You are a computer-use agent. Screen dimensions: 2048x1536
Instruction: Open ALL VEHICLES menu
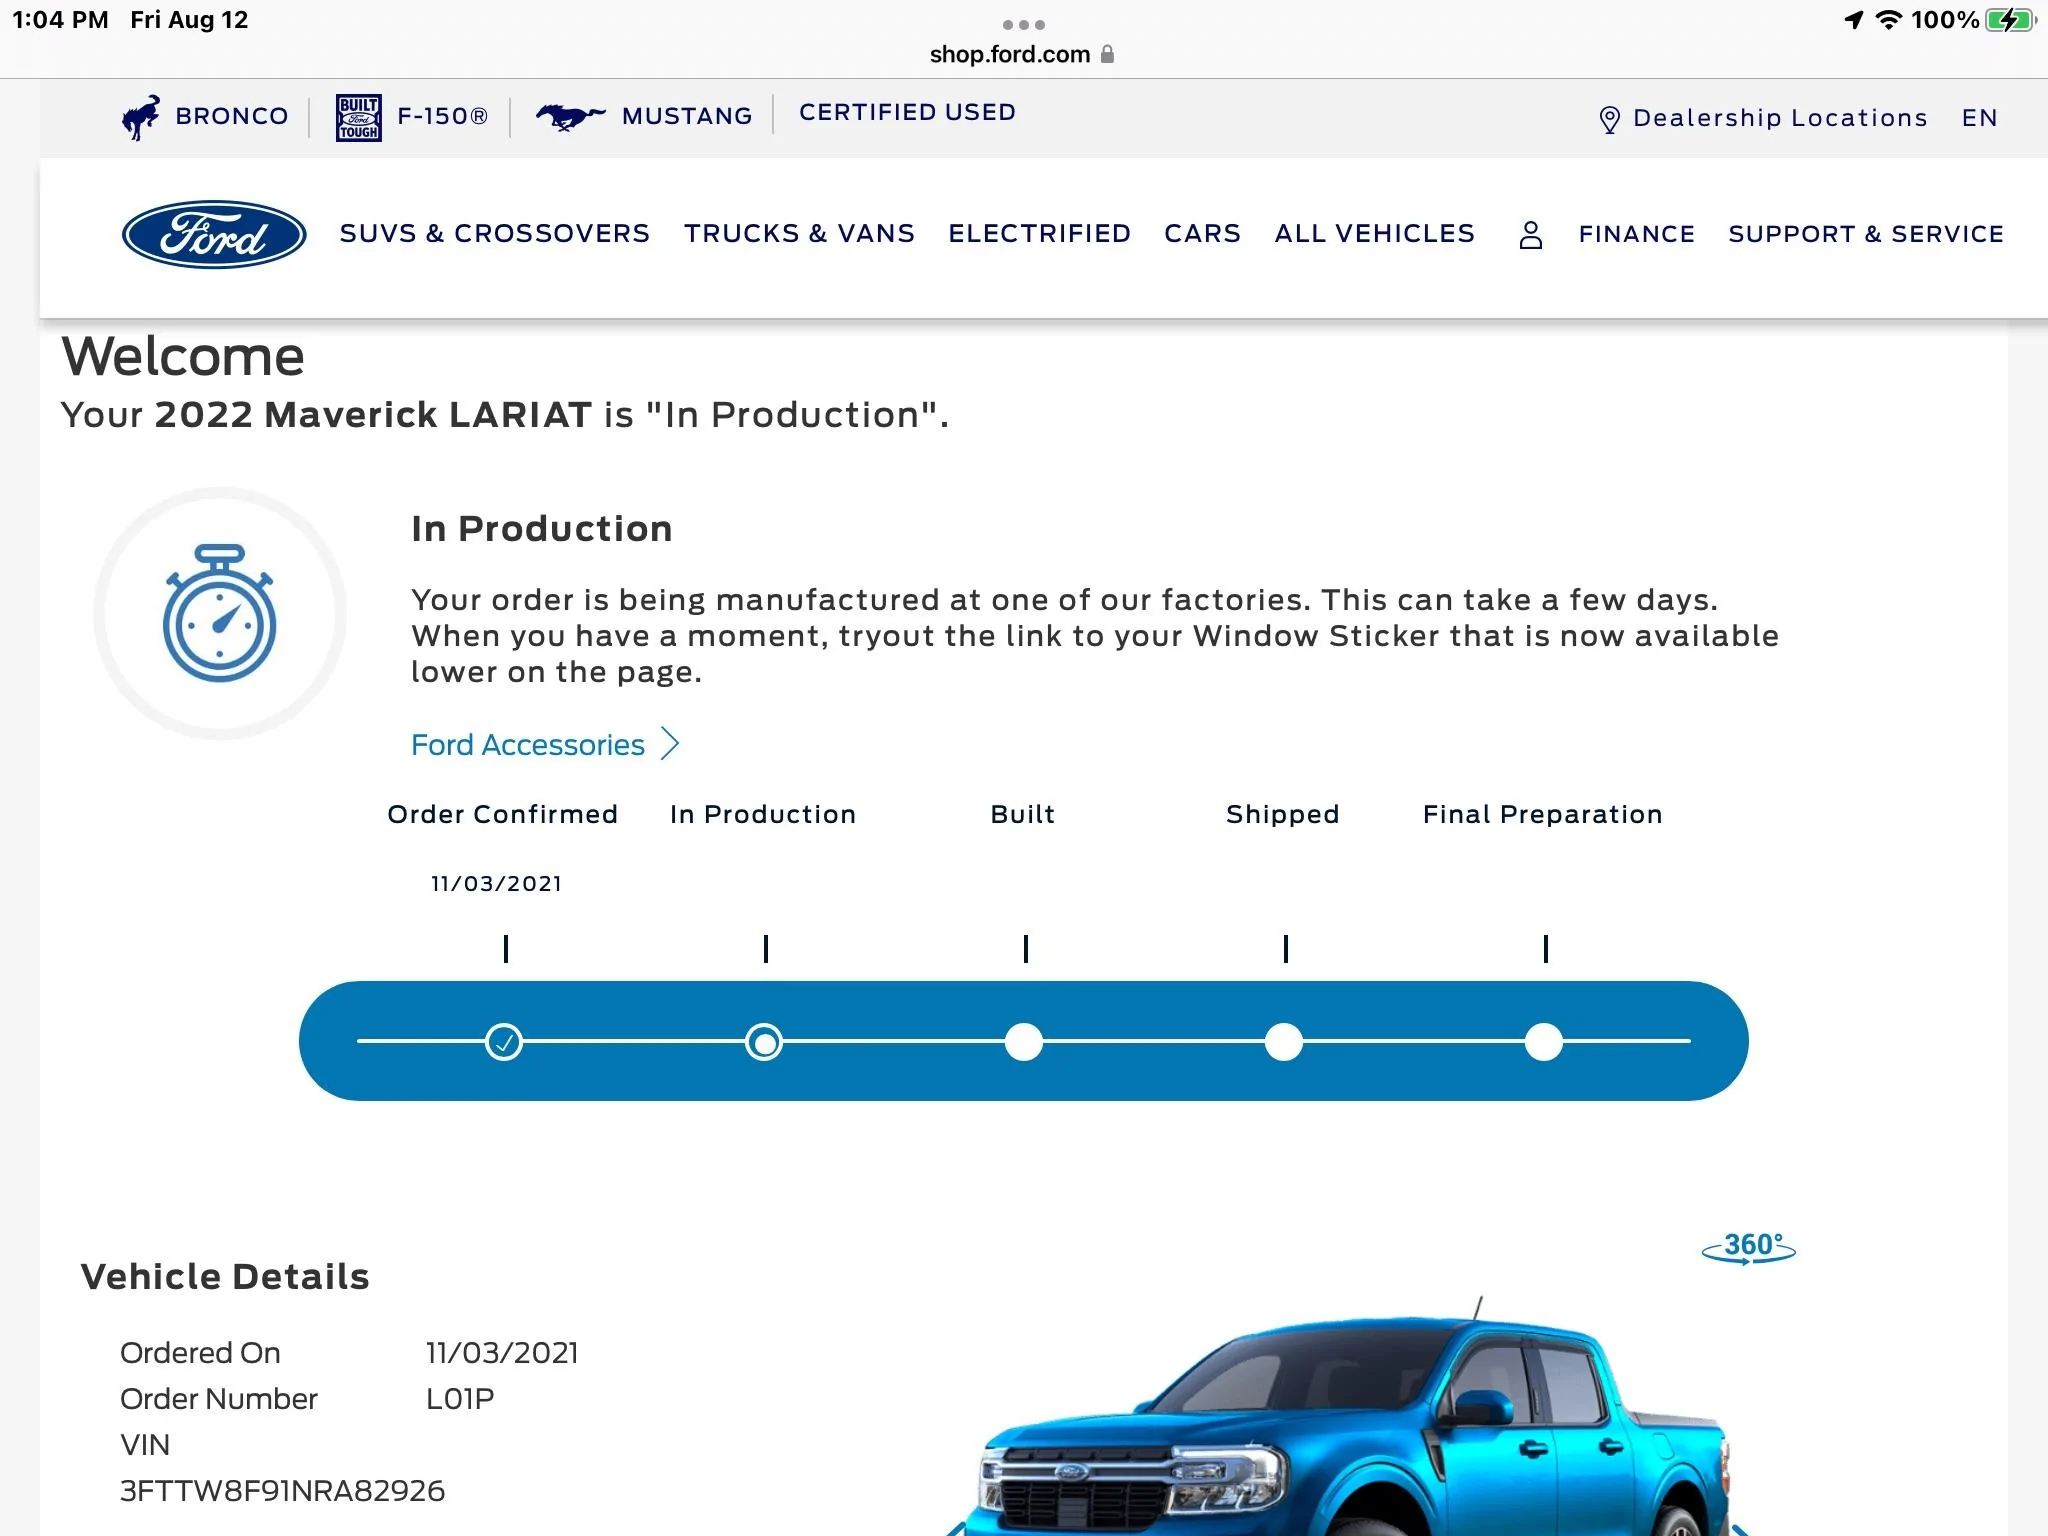(1374, 234)
